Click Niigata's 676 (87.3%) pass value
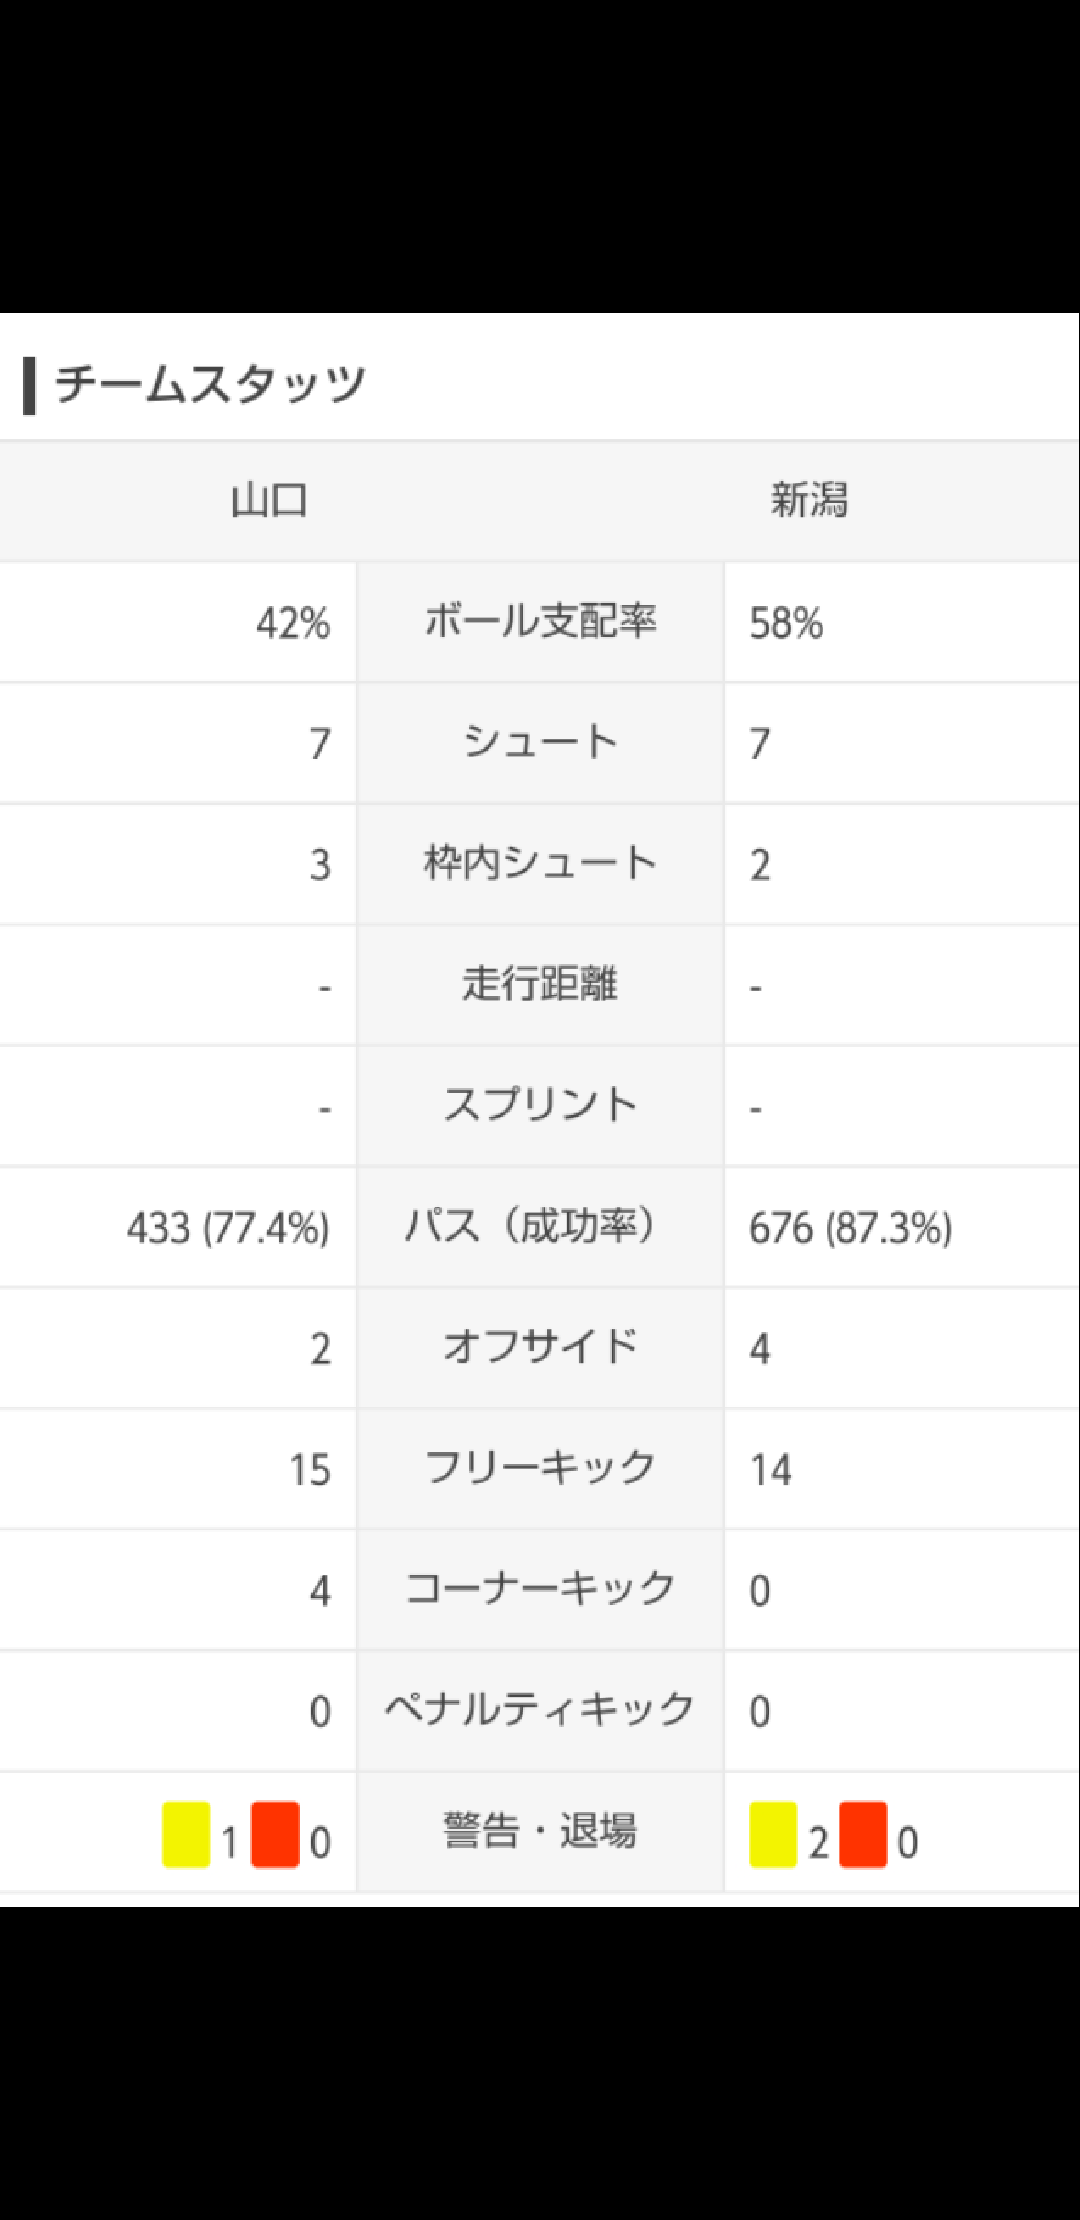1080x2220 pixels. tap(850, 1229)
